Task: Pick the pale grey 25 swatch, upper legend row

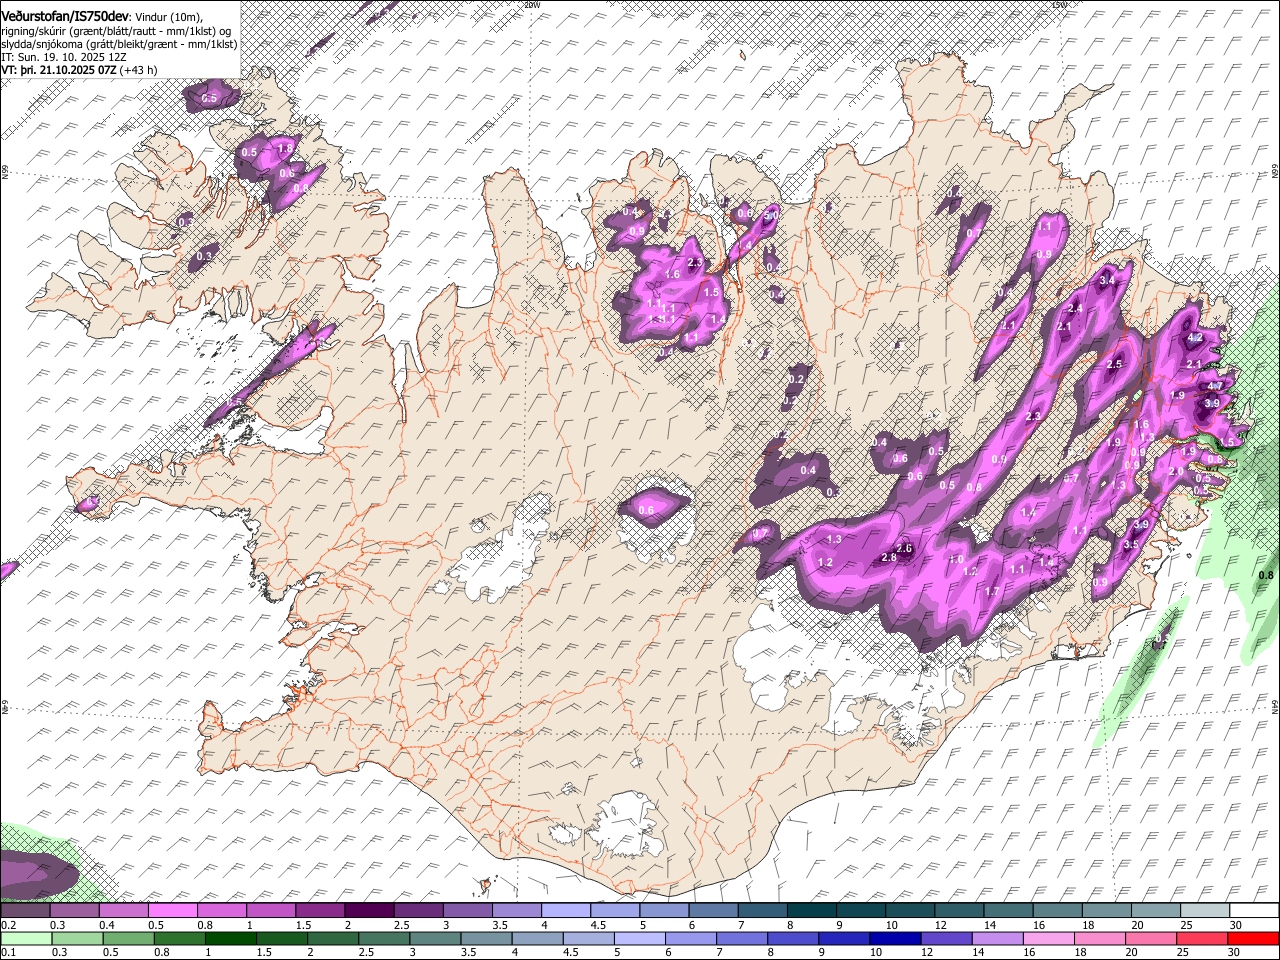Action: (1205, 911)
